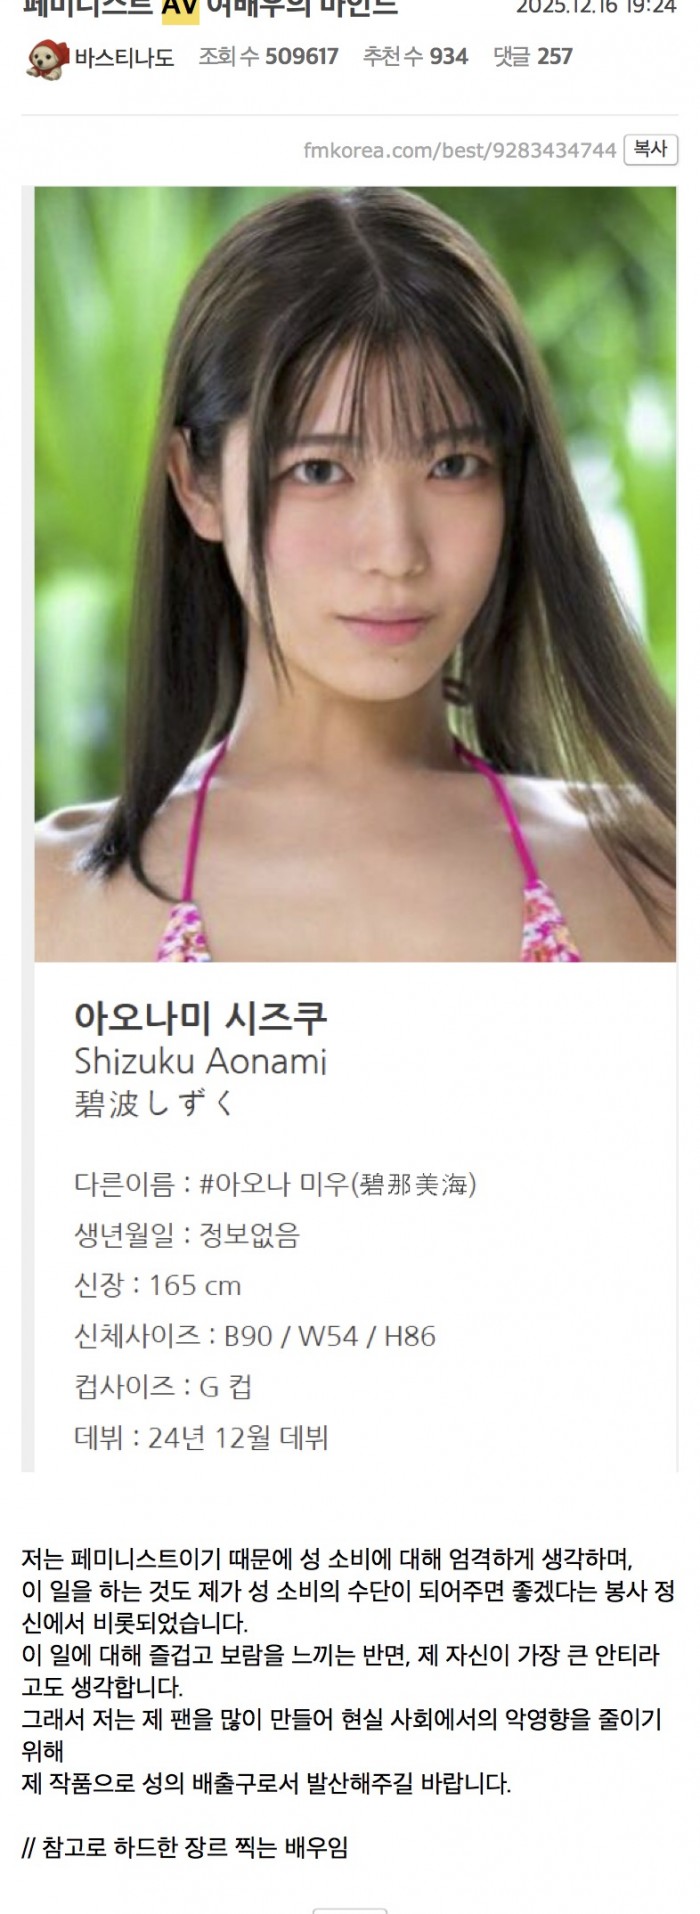Click the 신장 165 cm line
The height and width of the screenshot is (1914, 700).
coord(158,1285)
